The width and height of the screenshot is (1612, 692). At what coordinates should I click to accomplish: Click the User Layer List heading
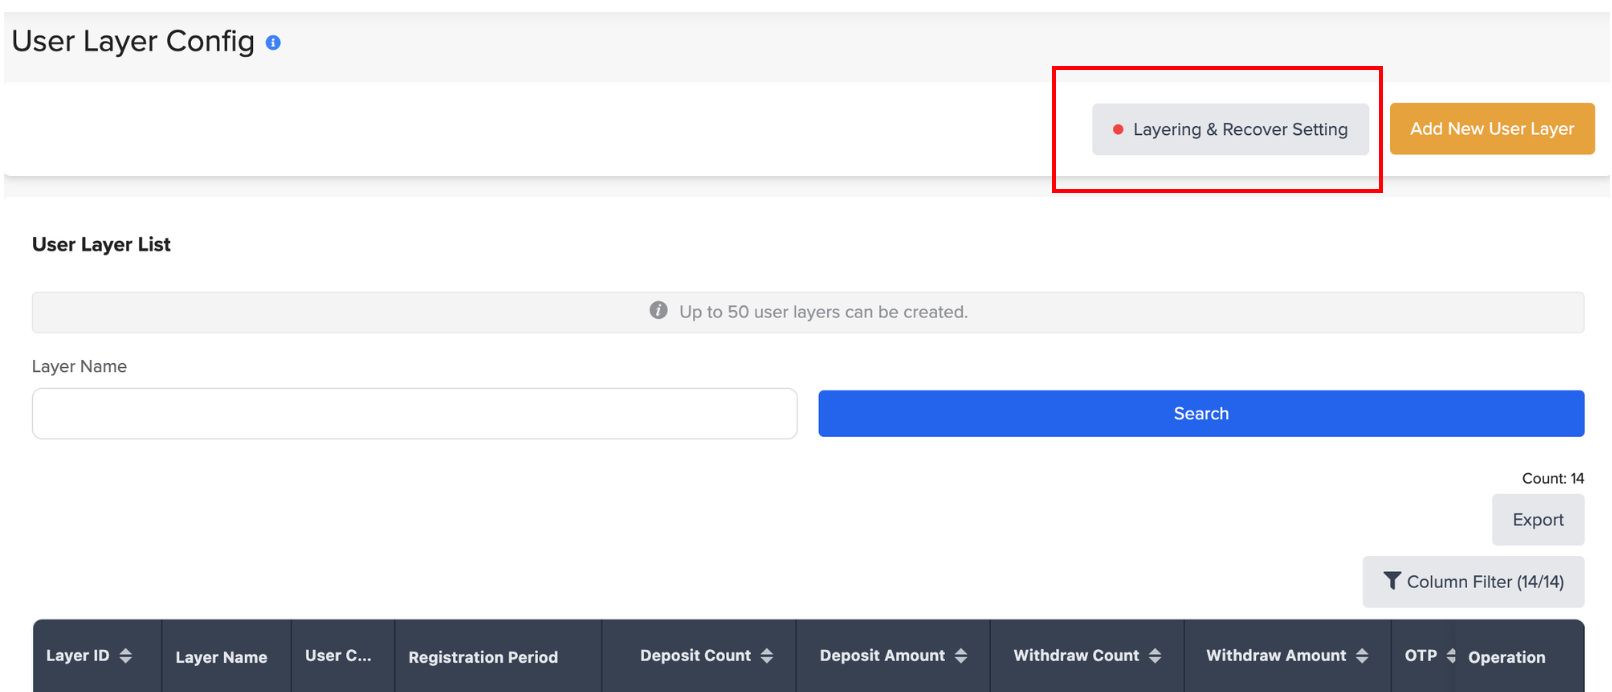pos(101,245)
